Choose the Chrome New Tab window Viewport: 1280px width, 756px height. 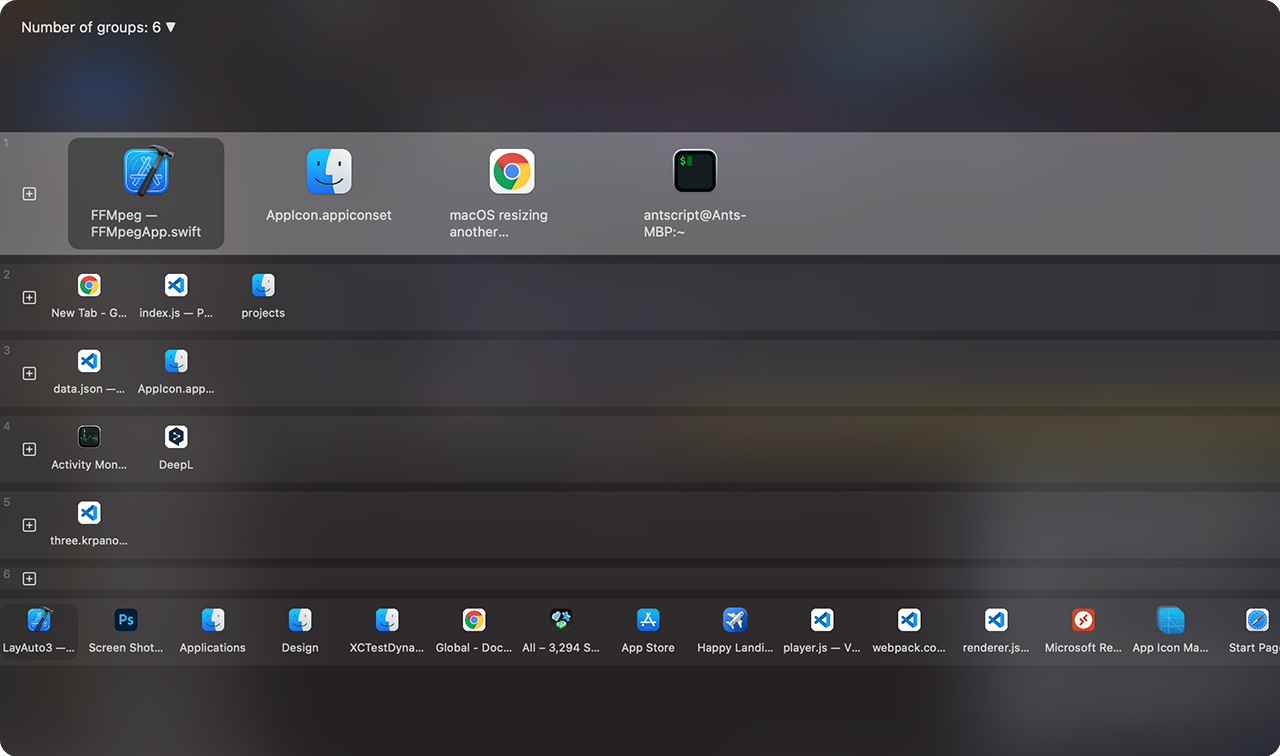coord(89,297)
